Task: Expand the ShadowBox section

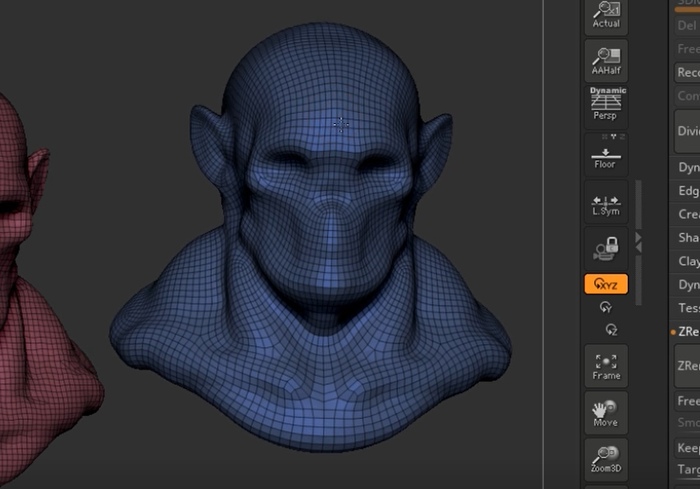Action: click(x=688, y=238)
